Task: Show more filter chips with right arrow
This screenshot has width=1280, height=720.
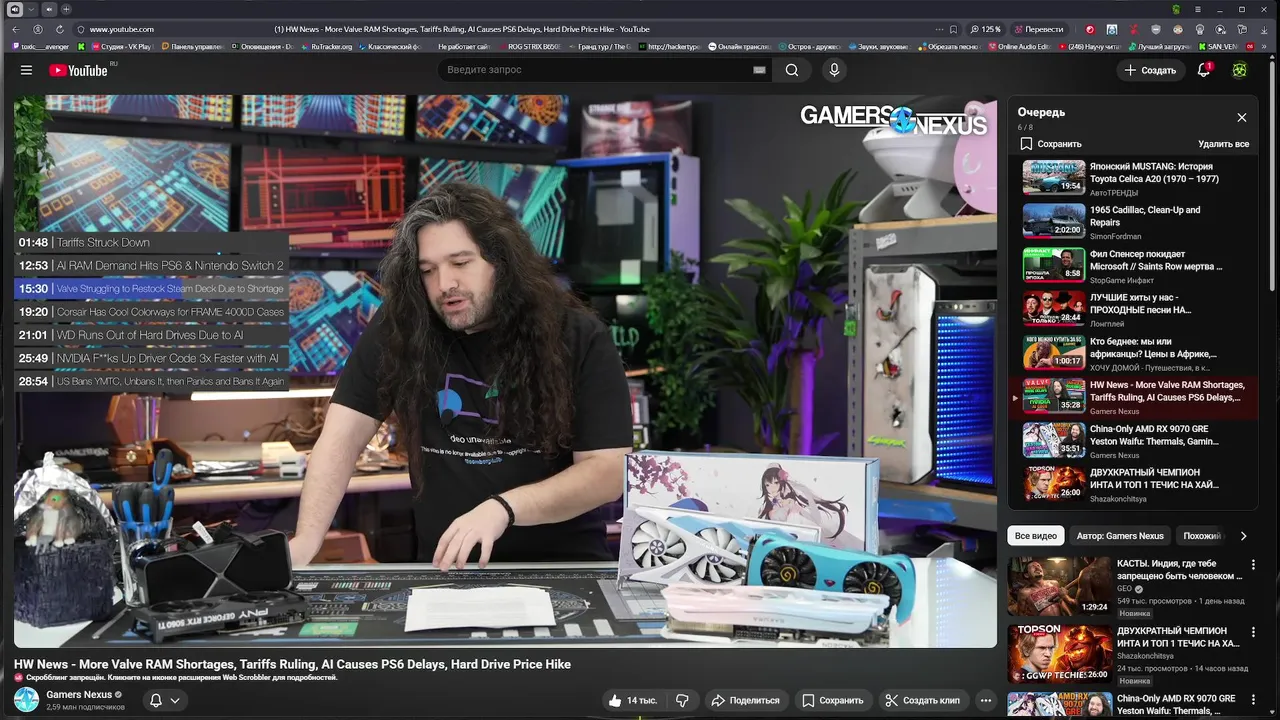Action: [x=1243, y=536]
